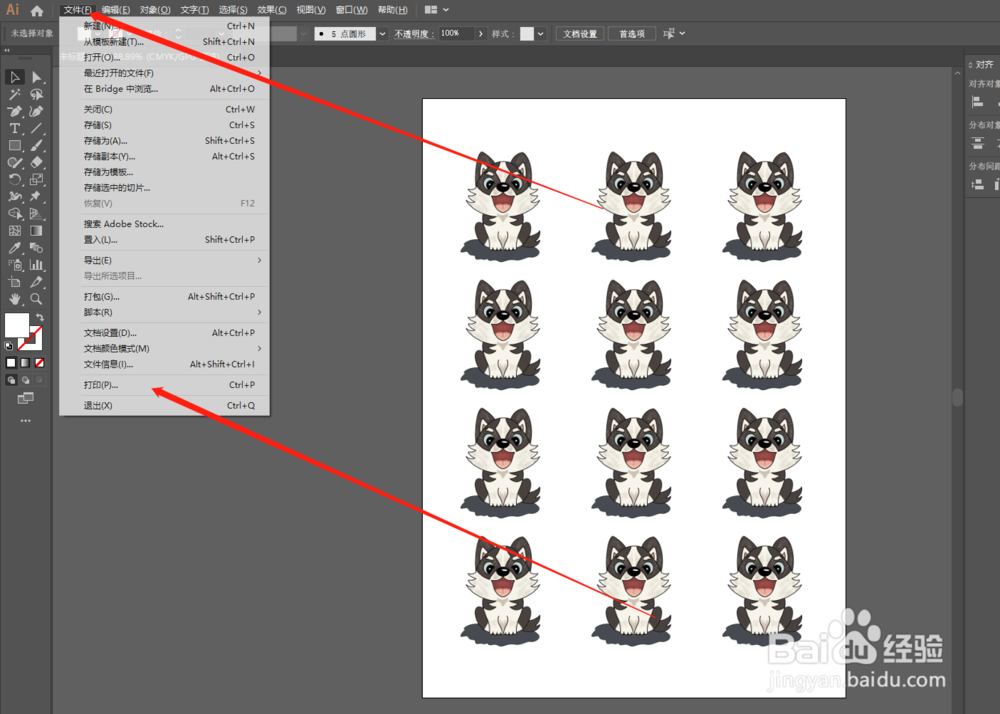The image size is (1000, 714).
Task: Select the Pen tool
Action: coord(15,112)
